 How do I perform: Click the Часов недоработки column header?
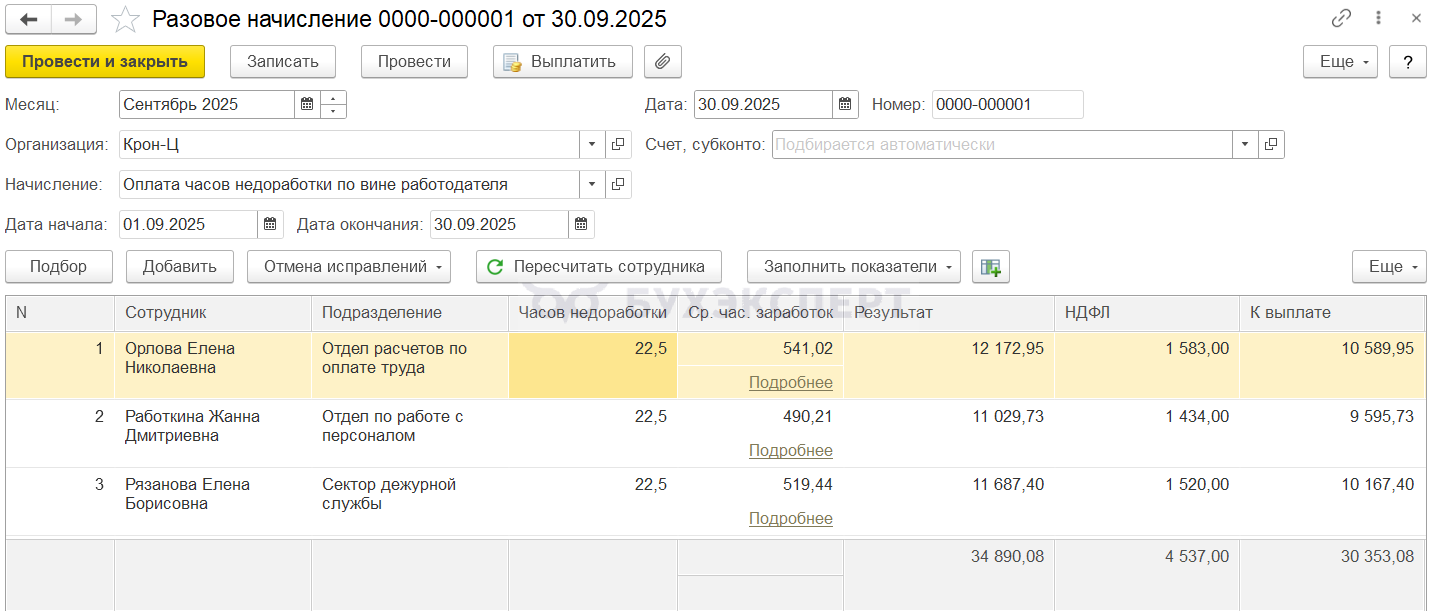click(593, 313)
